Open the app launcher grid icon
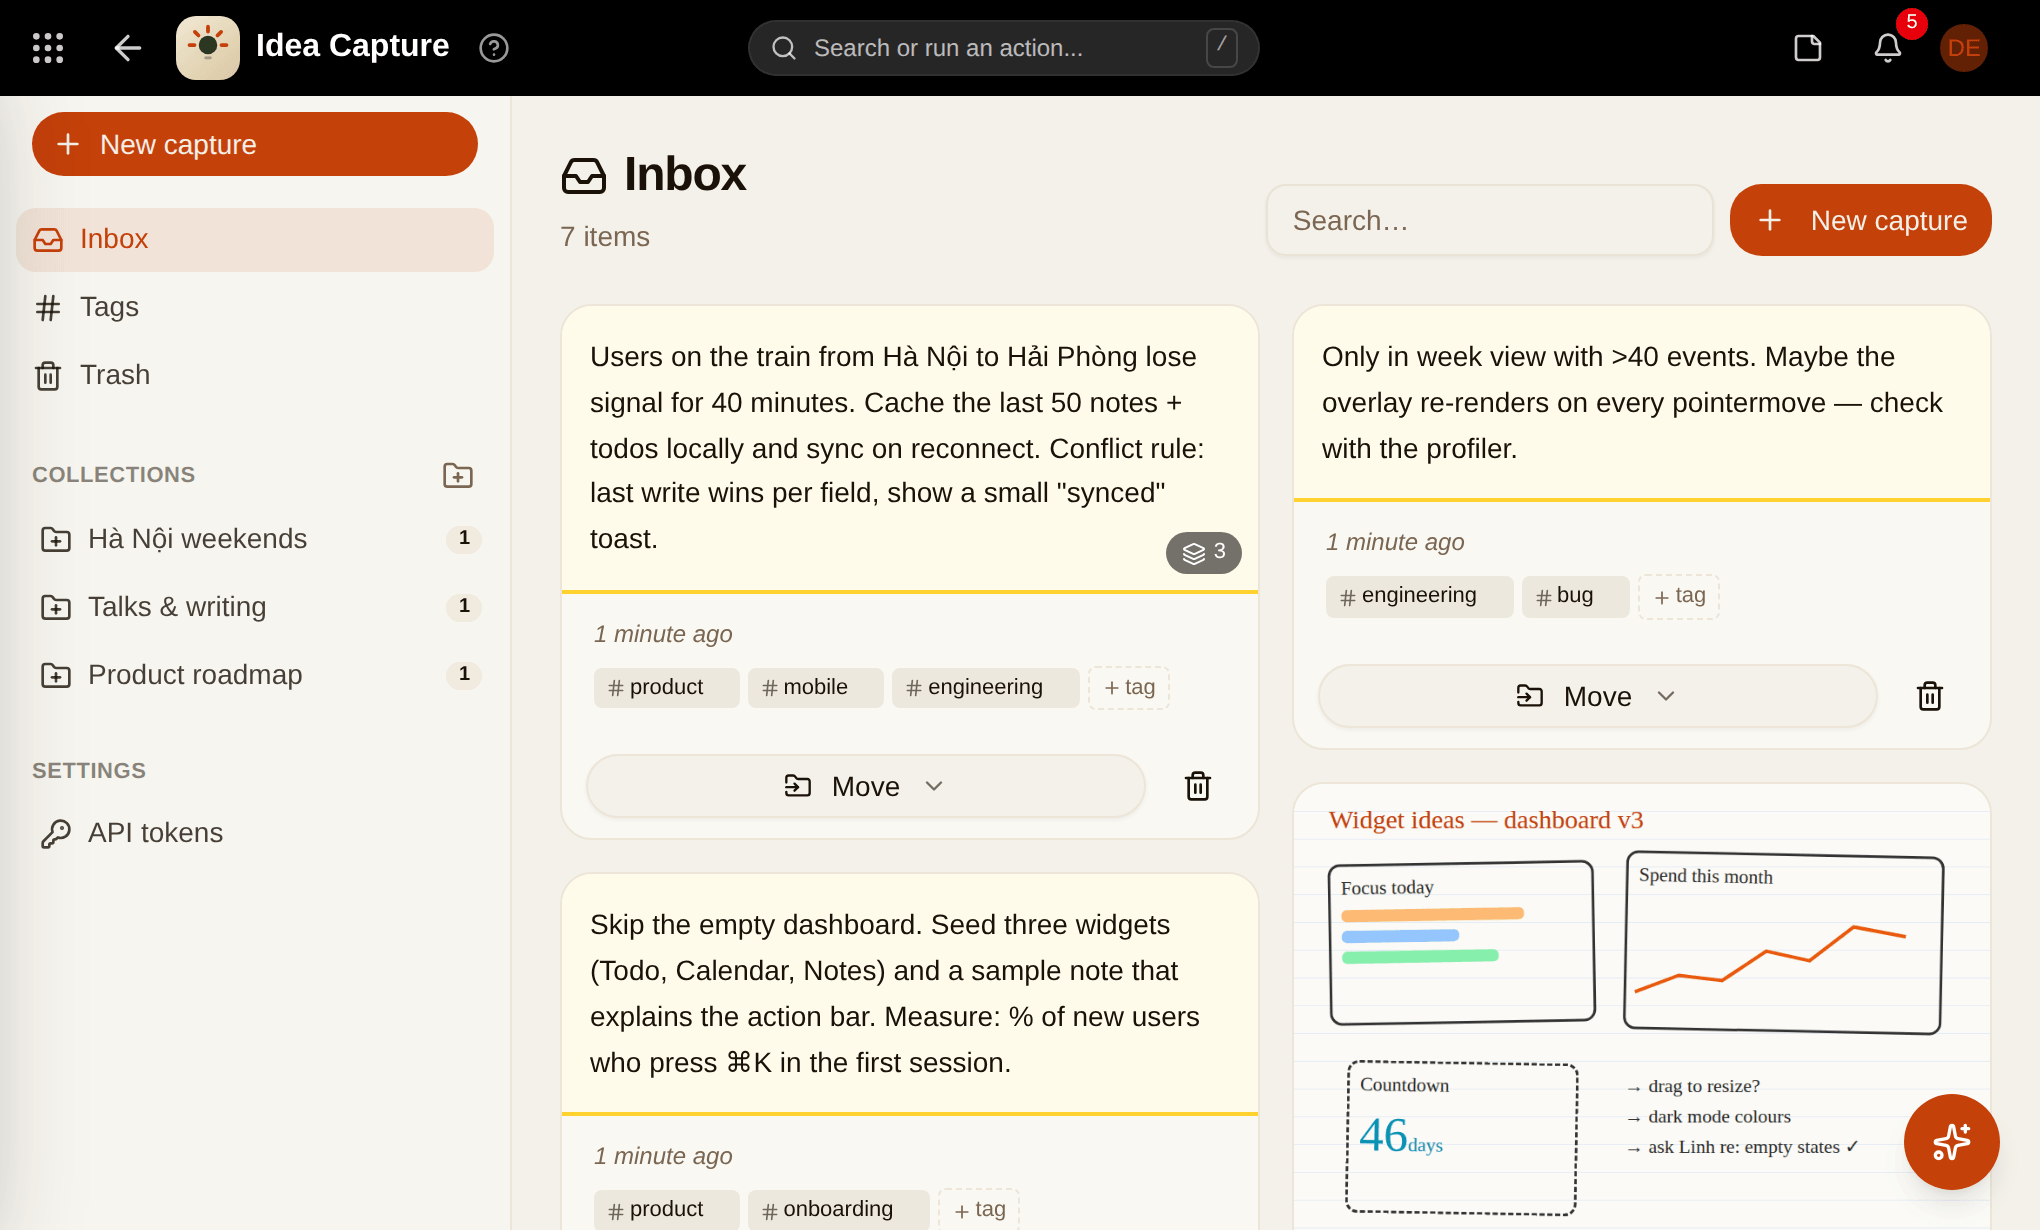The image size is (2040, 1230). pyautogui.click(x=48, y=48)
